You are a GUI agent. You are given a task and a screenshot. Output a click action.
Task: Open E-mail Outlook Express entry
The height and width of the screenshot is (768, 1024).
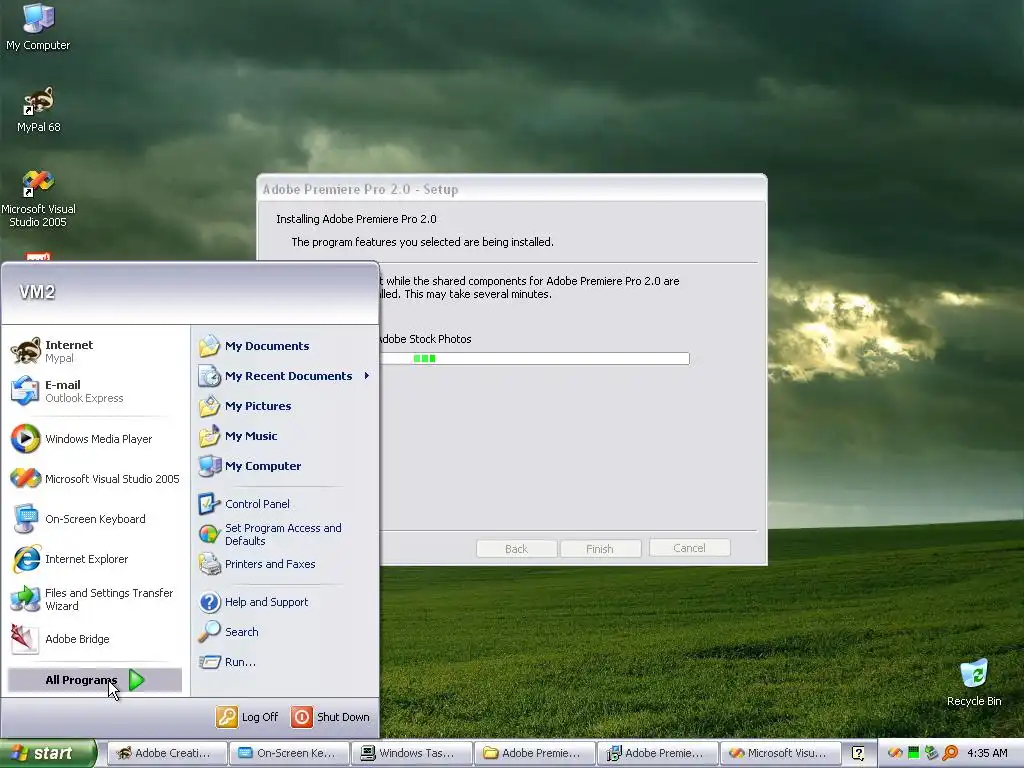[95, 391]
